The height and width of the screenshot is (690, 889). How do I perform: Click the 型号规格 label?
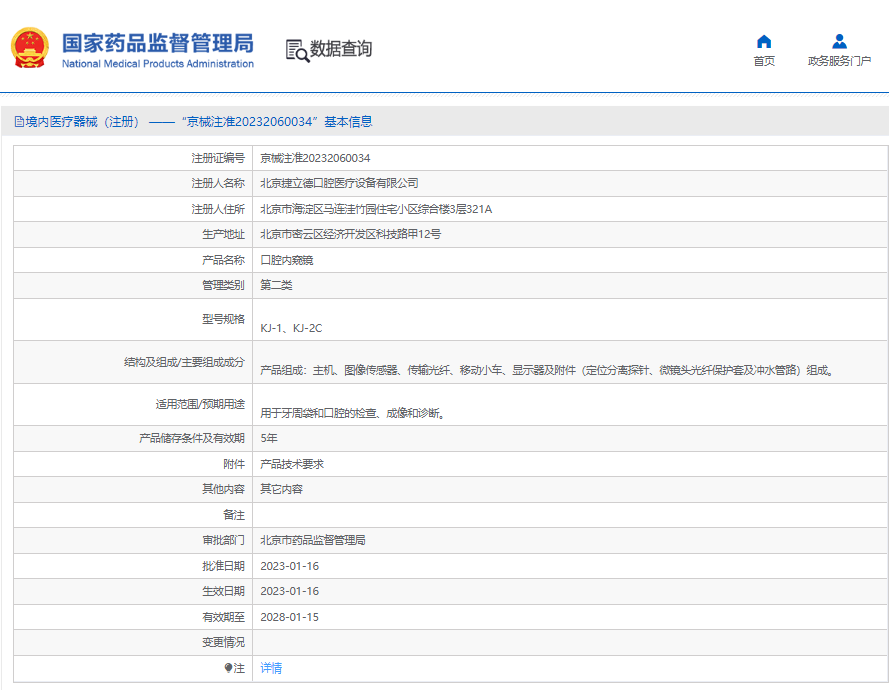[223, 319]
